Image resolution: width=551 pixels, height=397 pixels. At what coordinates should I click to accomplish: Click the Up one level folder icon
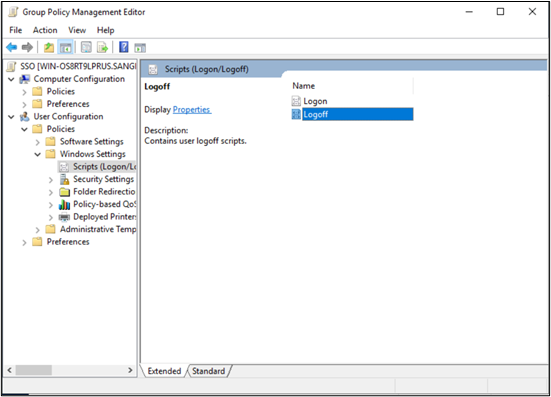(49, 47)
